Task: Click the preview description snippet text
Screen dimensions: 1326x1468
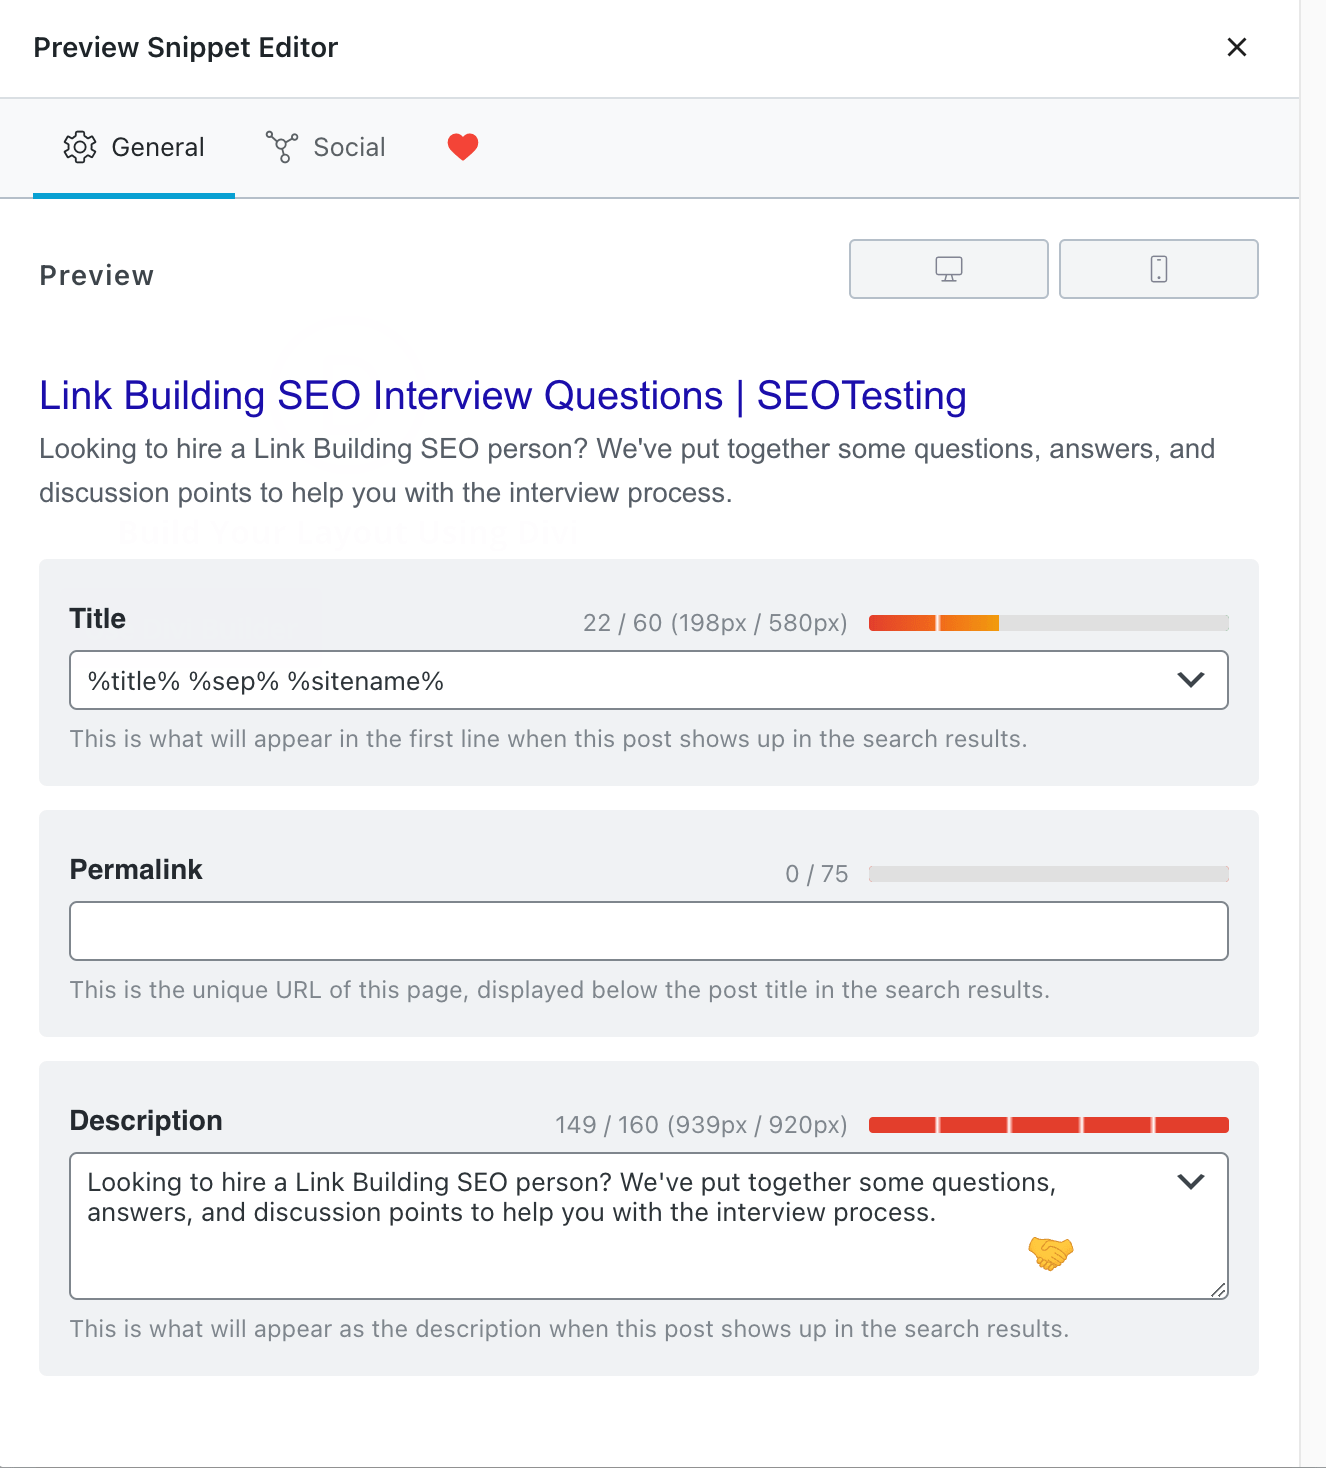Action: (x=626, y=471)
